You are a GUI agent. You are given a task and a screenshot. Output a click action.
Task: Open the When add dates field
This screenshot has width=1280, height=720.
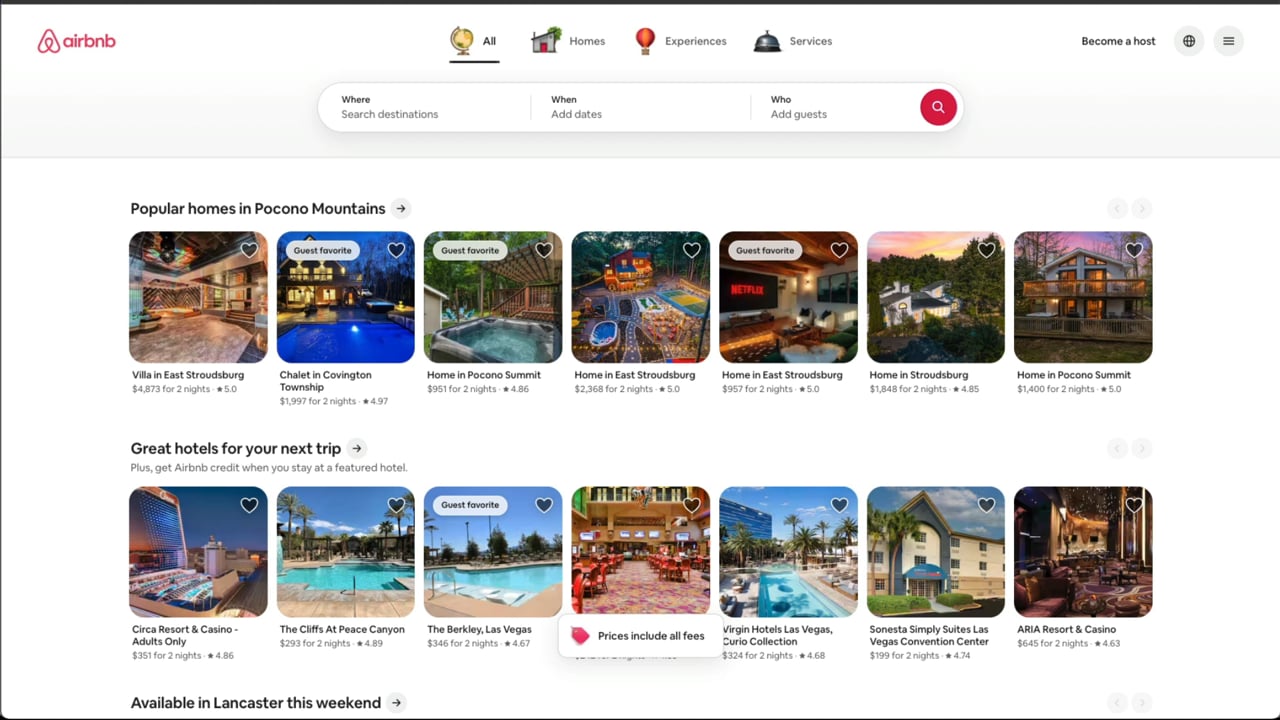(x=640, y=107)
